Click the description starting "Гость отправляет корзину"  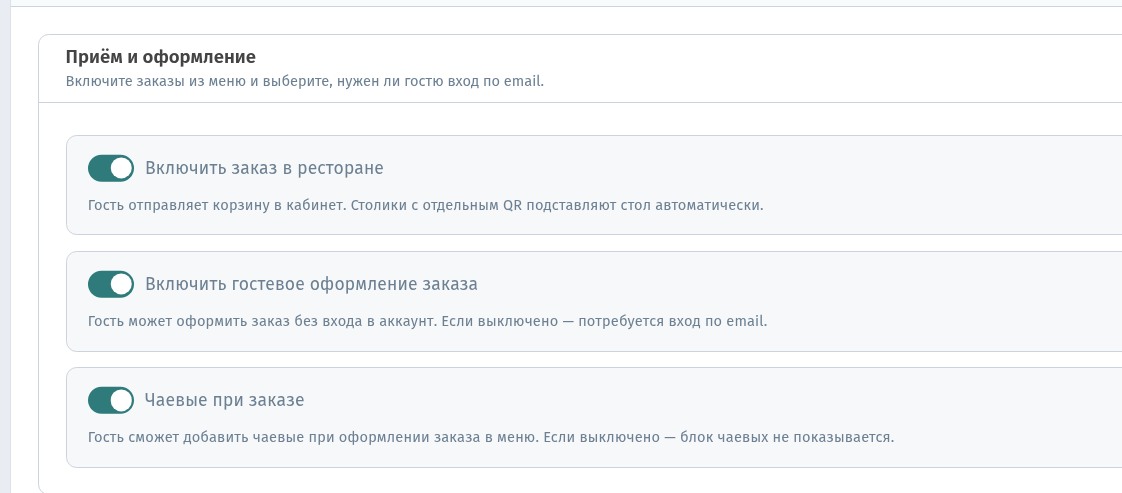click(x=426, y=205)
